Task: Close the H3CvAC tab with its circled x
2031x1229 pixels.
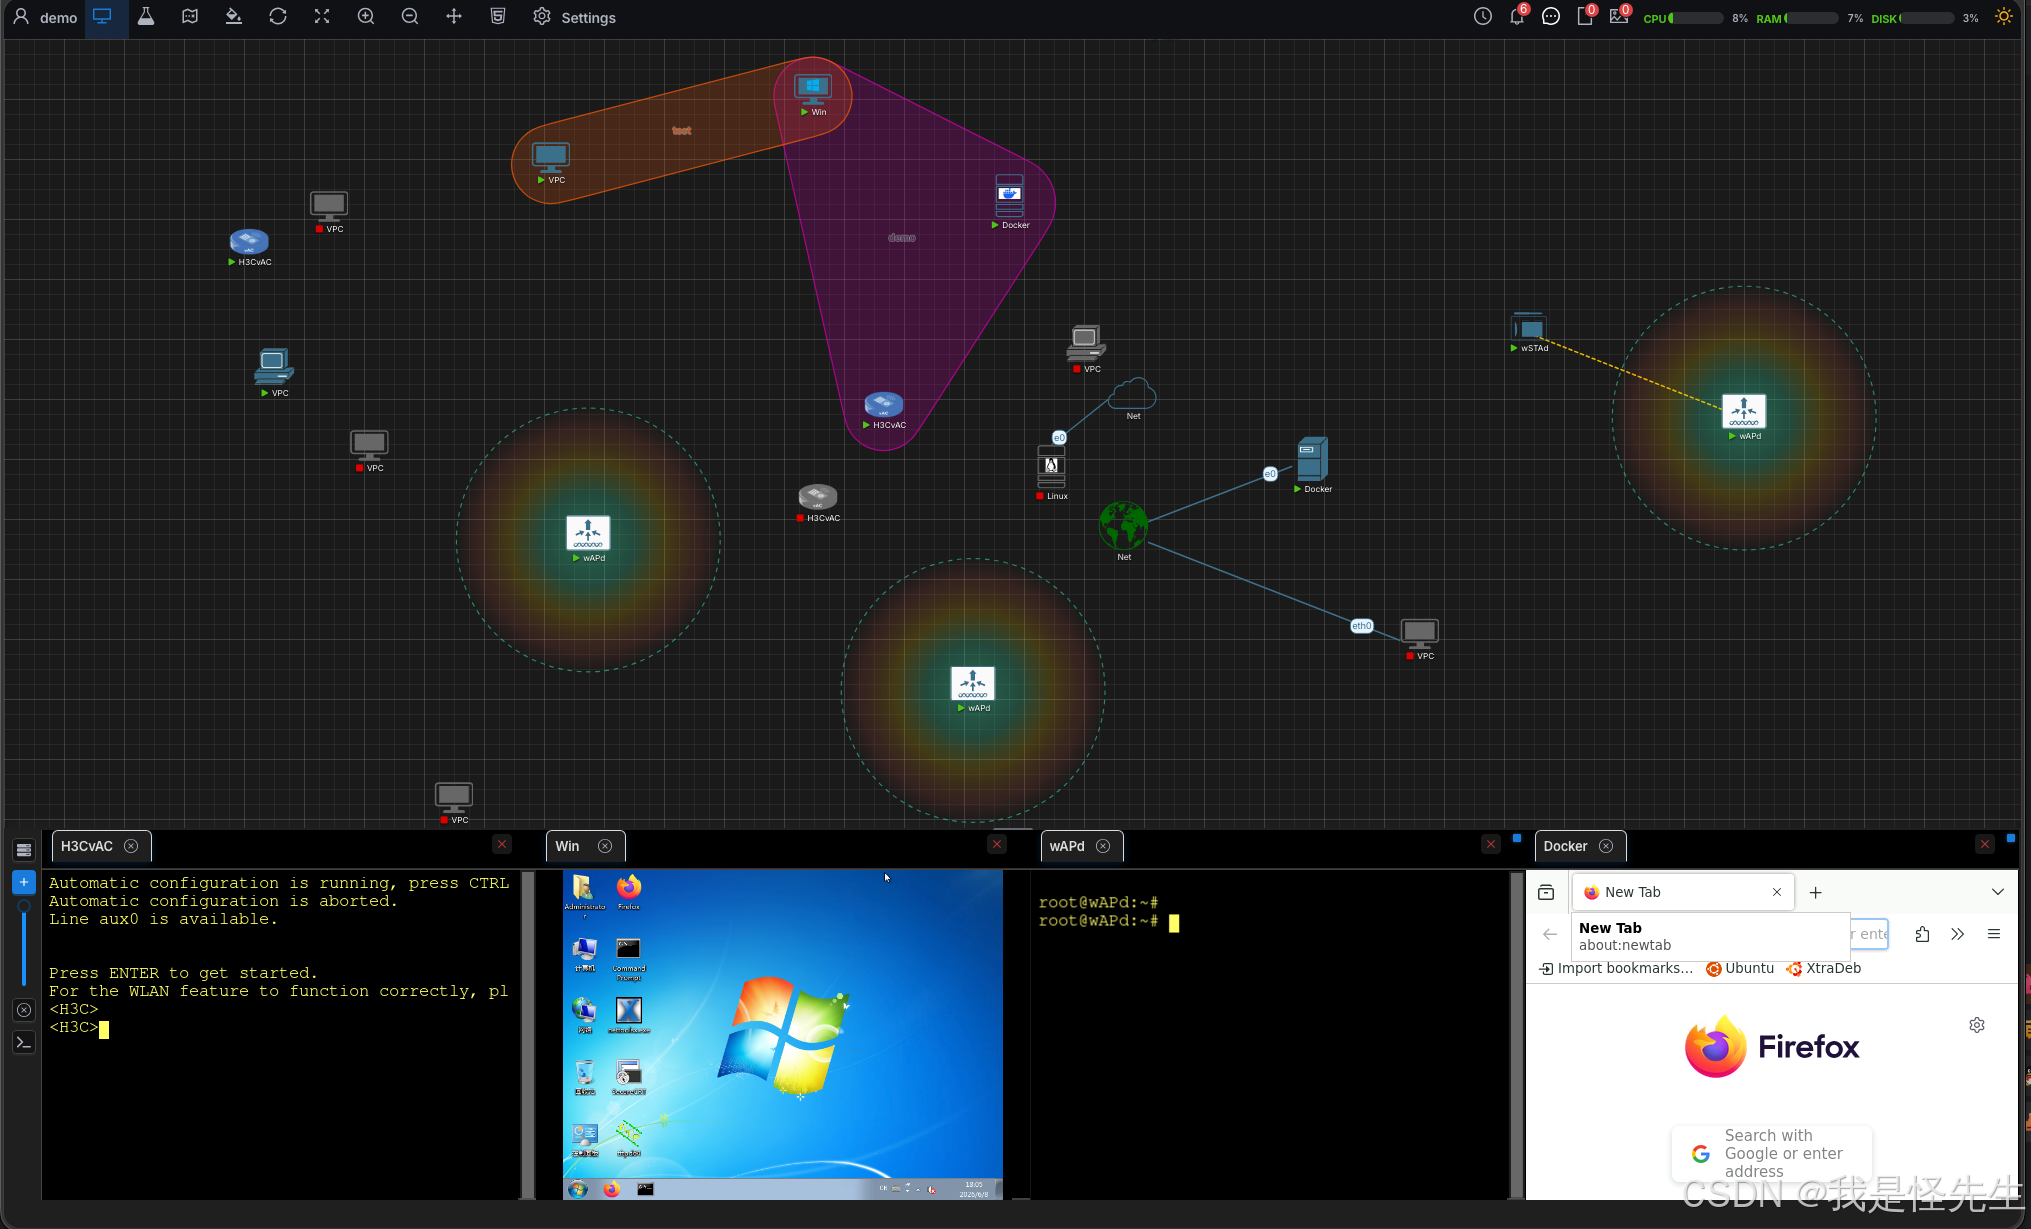Action: [x=131, y=846]
